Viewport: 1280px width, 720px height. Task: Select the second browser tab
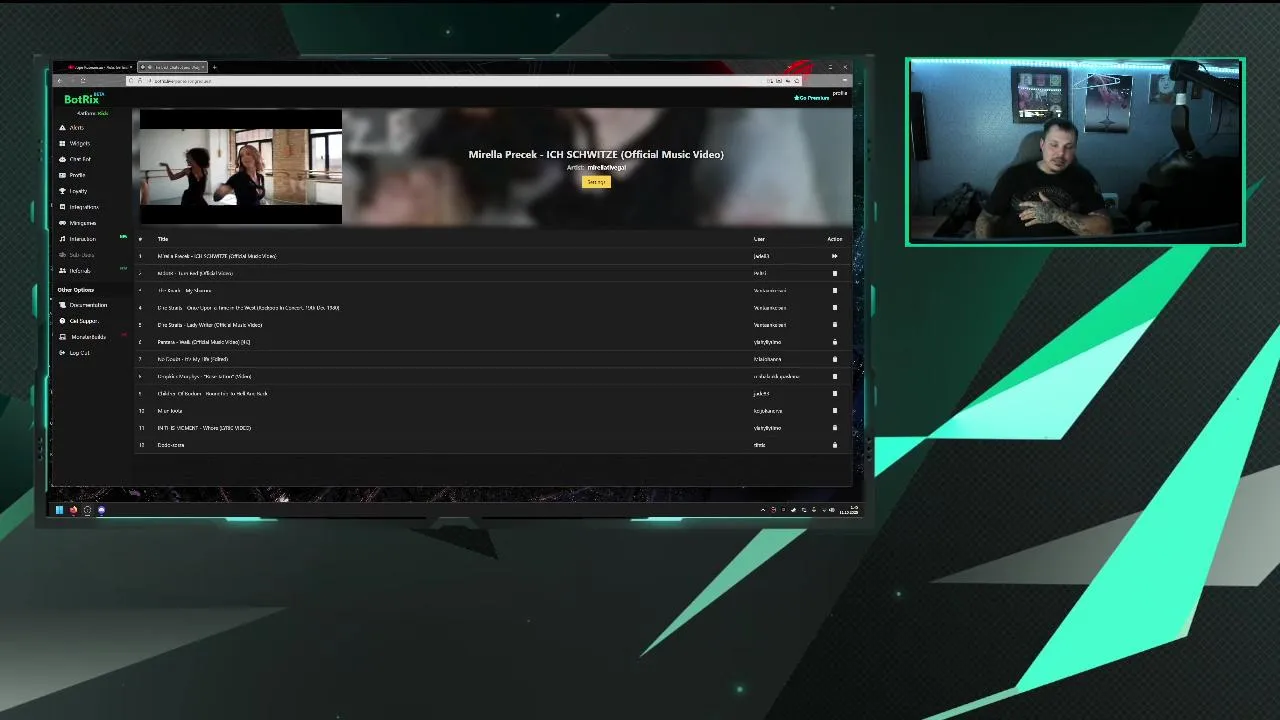172,67
